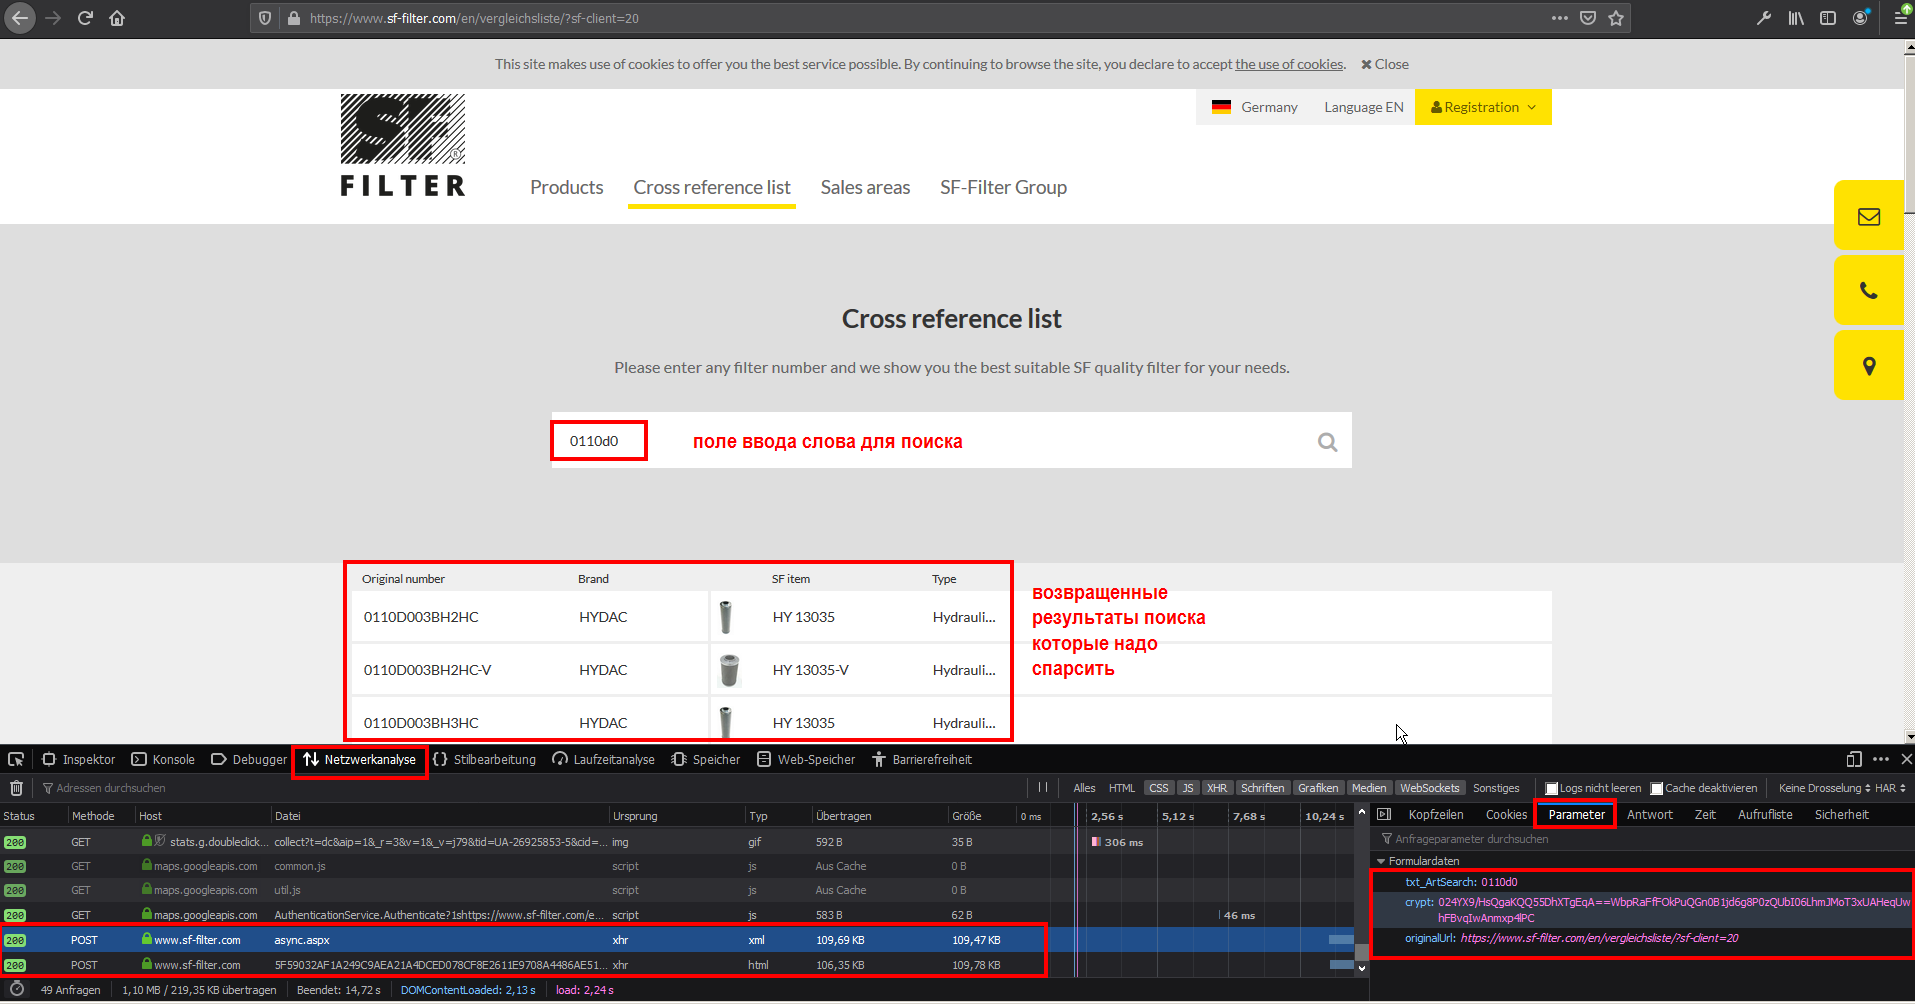Toggle the Grafiken request filter
The image size is (1915, 1004).
pyautogui.click(x=1318, y=788)
